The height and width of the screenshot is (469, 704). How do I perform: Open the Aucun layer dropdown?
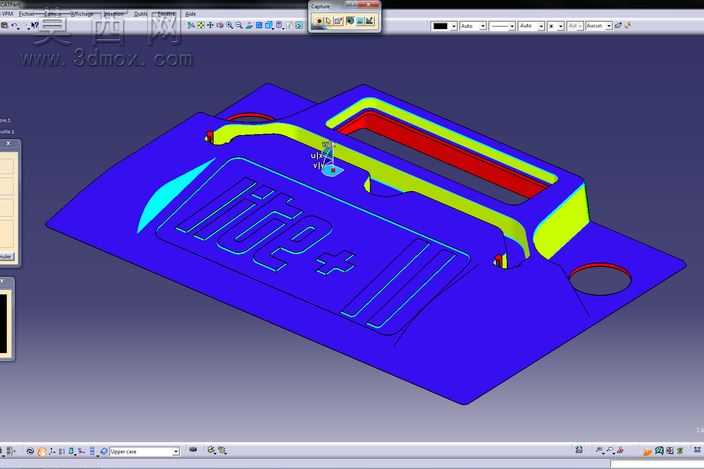tap(599, 26)
